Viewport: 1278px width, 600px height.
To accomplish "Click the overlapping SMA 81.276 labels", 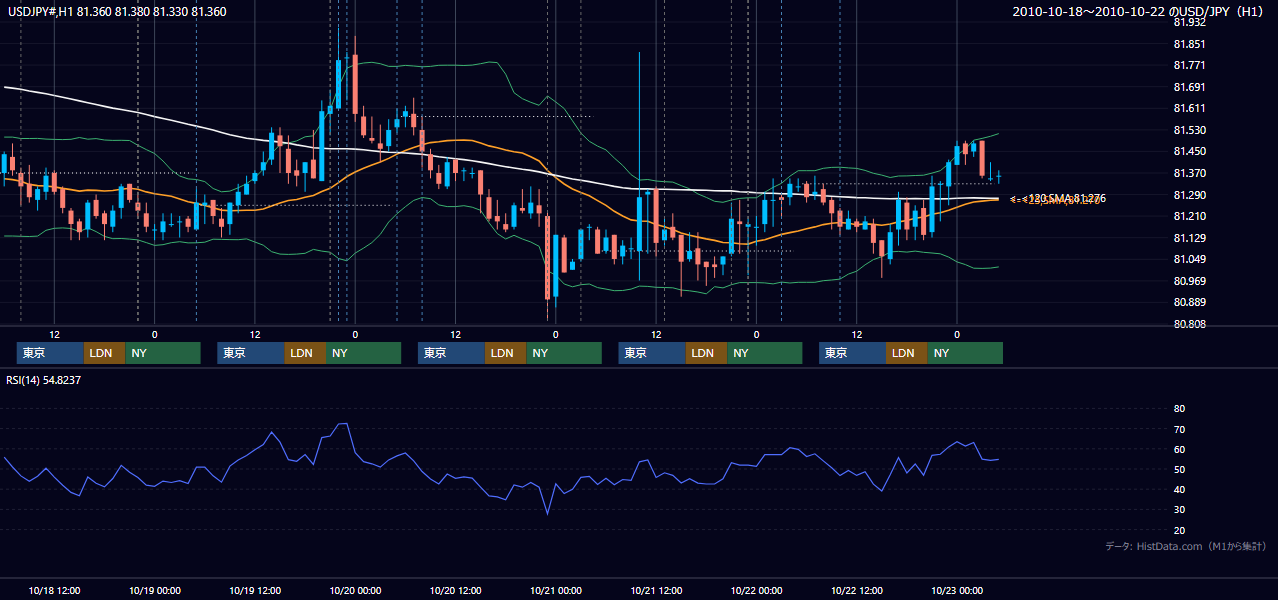I will [1058, 199].
